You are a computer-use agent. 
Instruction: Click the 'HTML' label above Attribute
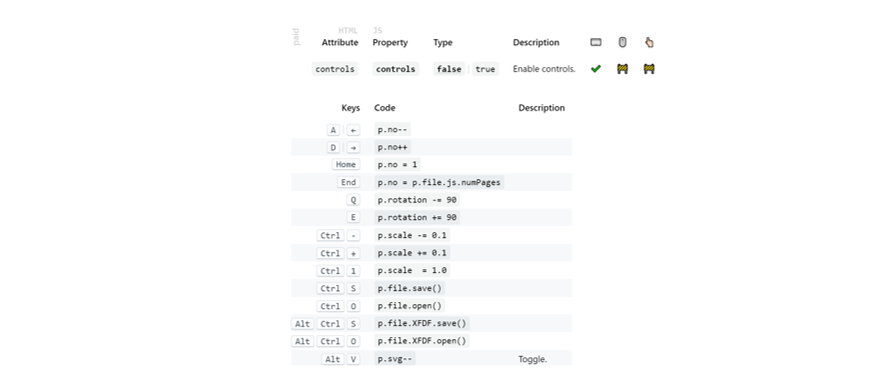click(x=348, y=31)
